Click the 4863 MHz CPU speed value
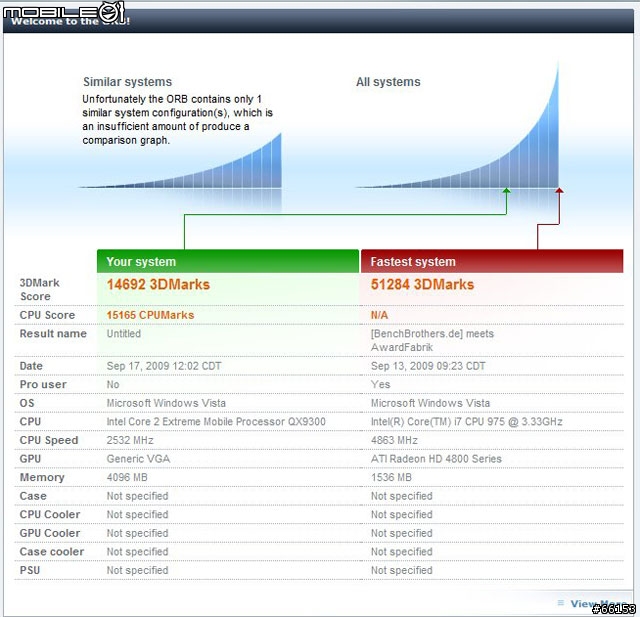The width and height of the screenshot is (640, 617). (394, 440)
